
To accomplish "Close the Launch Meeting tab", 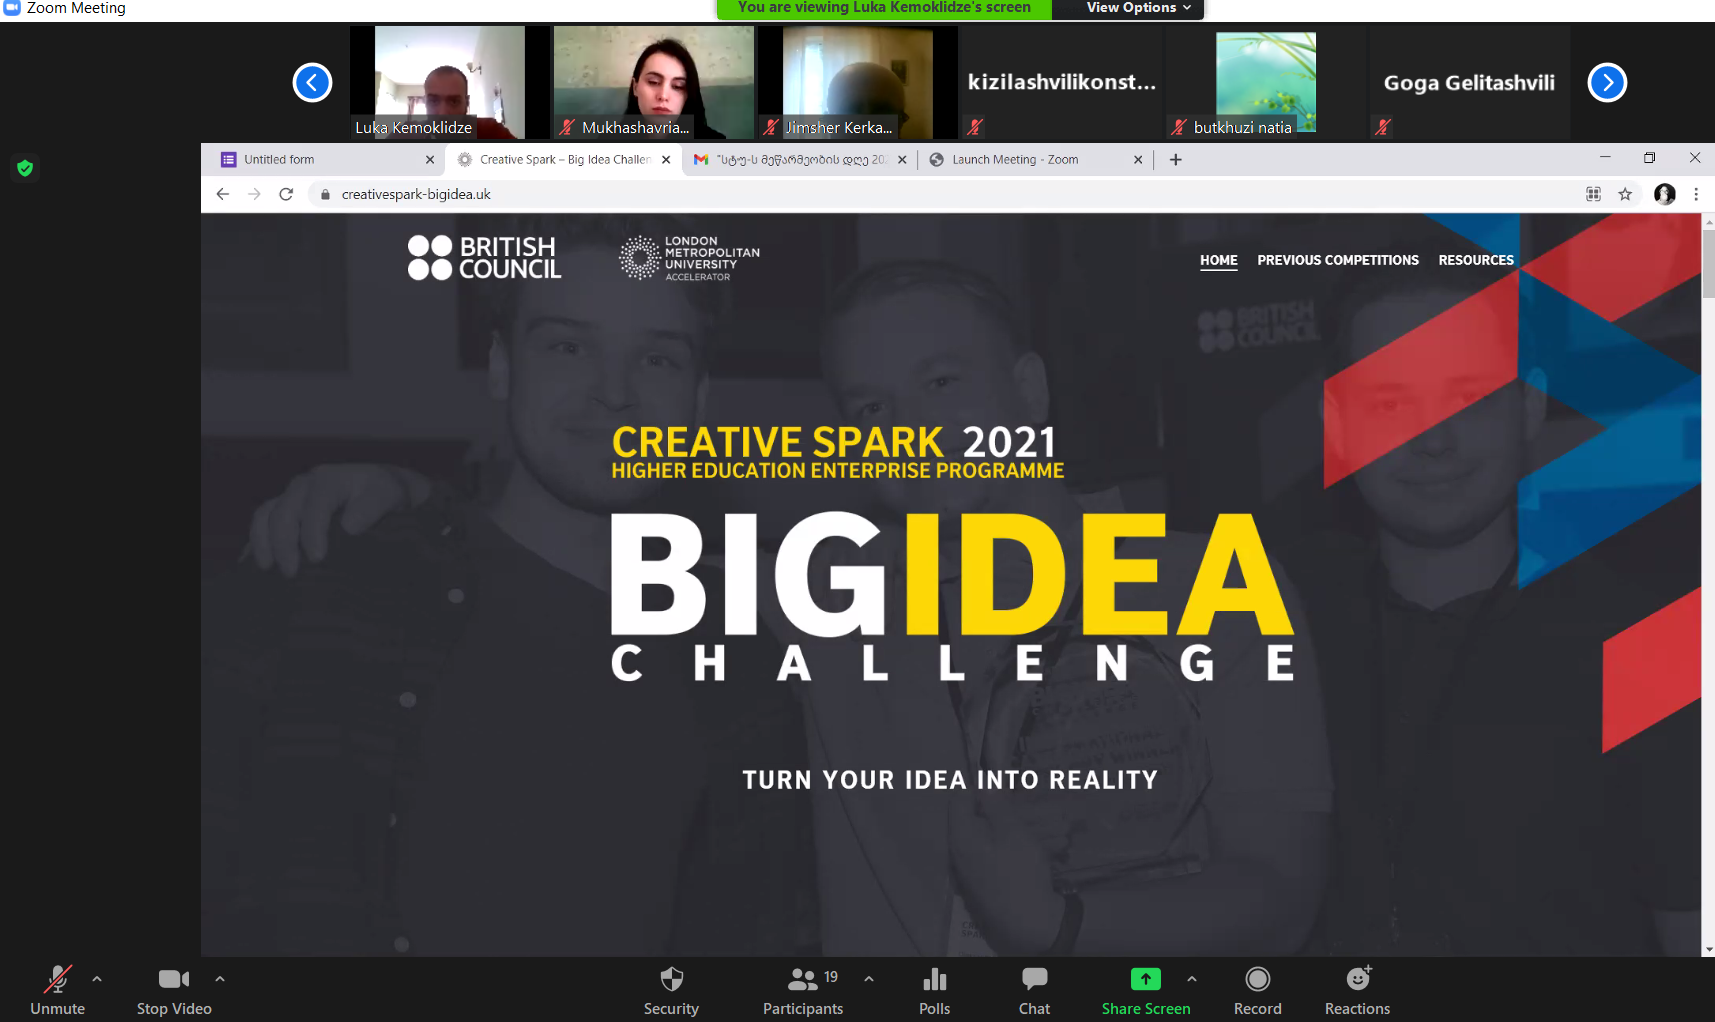I will 1138,160.
